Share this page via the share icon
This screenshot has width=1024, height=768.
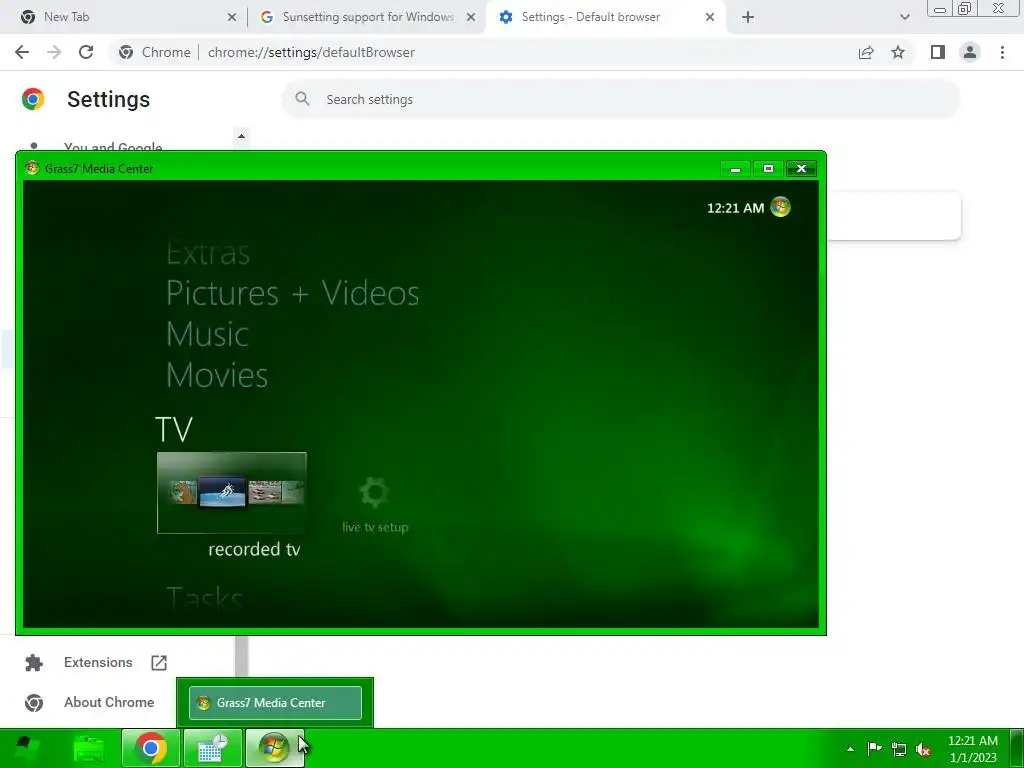pyautogui.click(x=866, y=52)
